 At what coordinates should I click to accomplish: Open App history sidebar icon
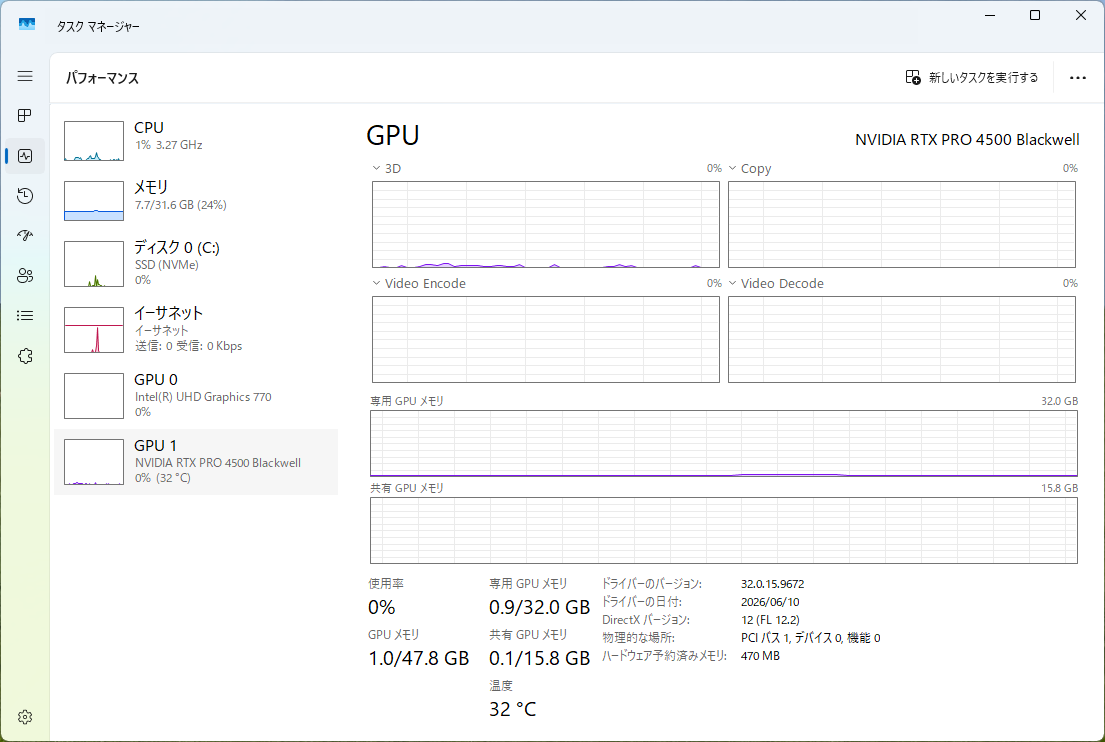25,196
